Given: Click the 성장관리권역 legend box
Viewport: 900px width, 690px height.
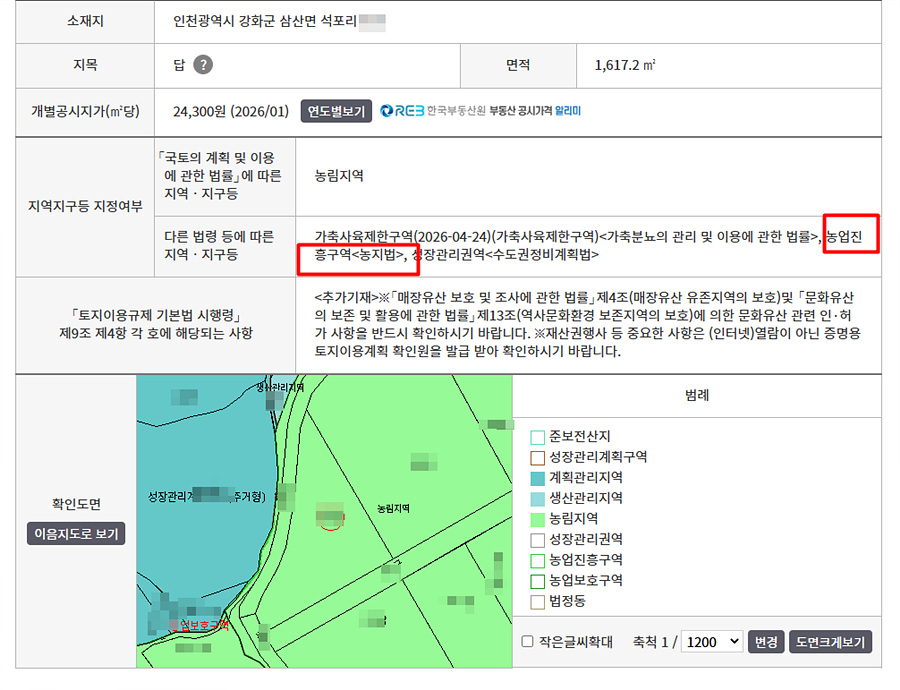Looking at the screenshot, I should (x=537, y=540).
